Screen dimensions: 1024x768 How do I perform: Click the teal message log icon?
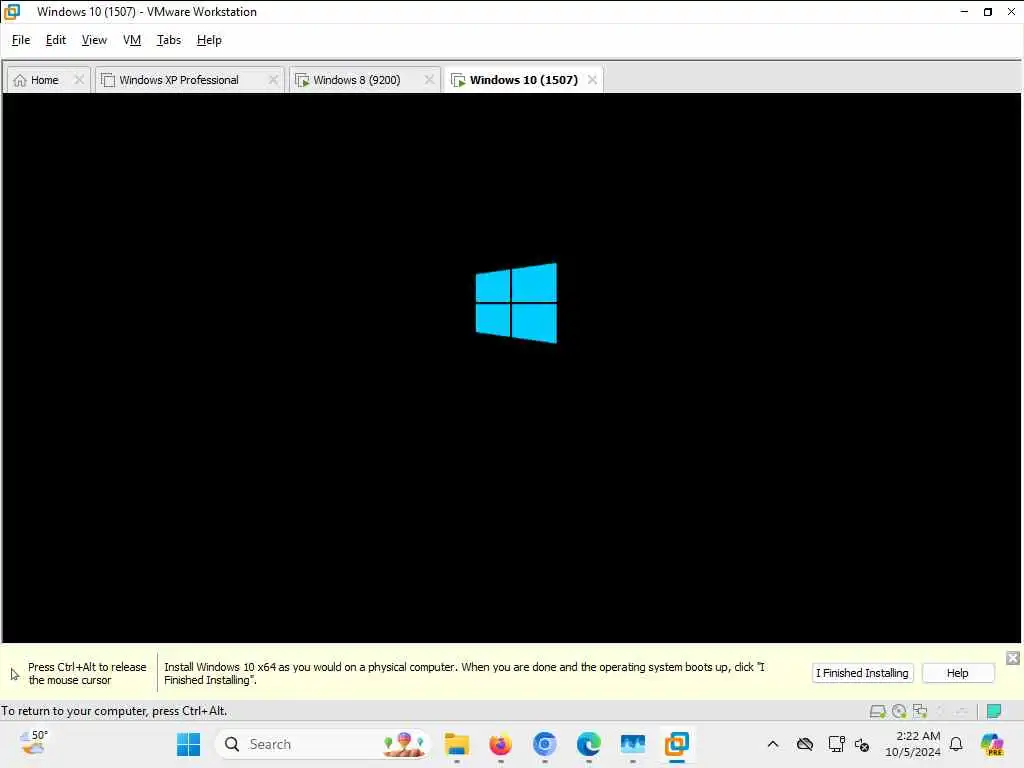(x=994, y=711)
